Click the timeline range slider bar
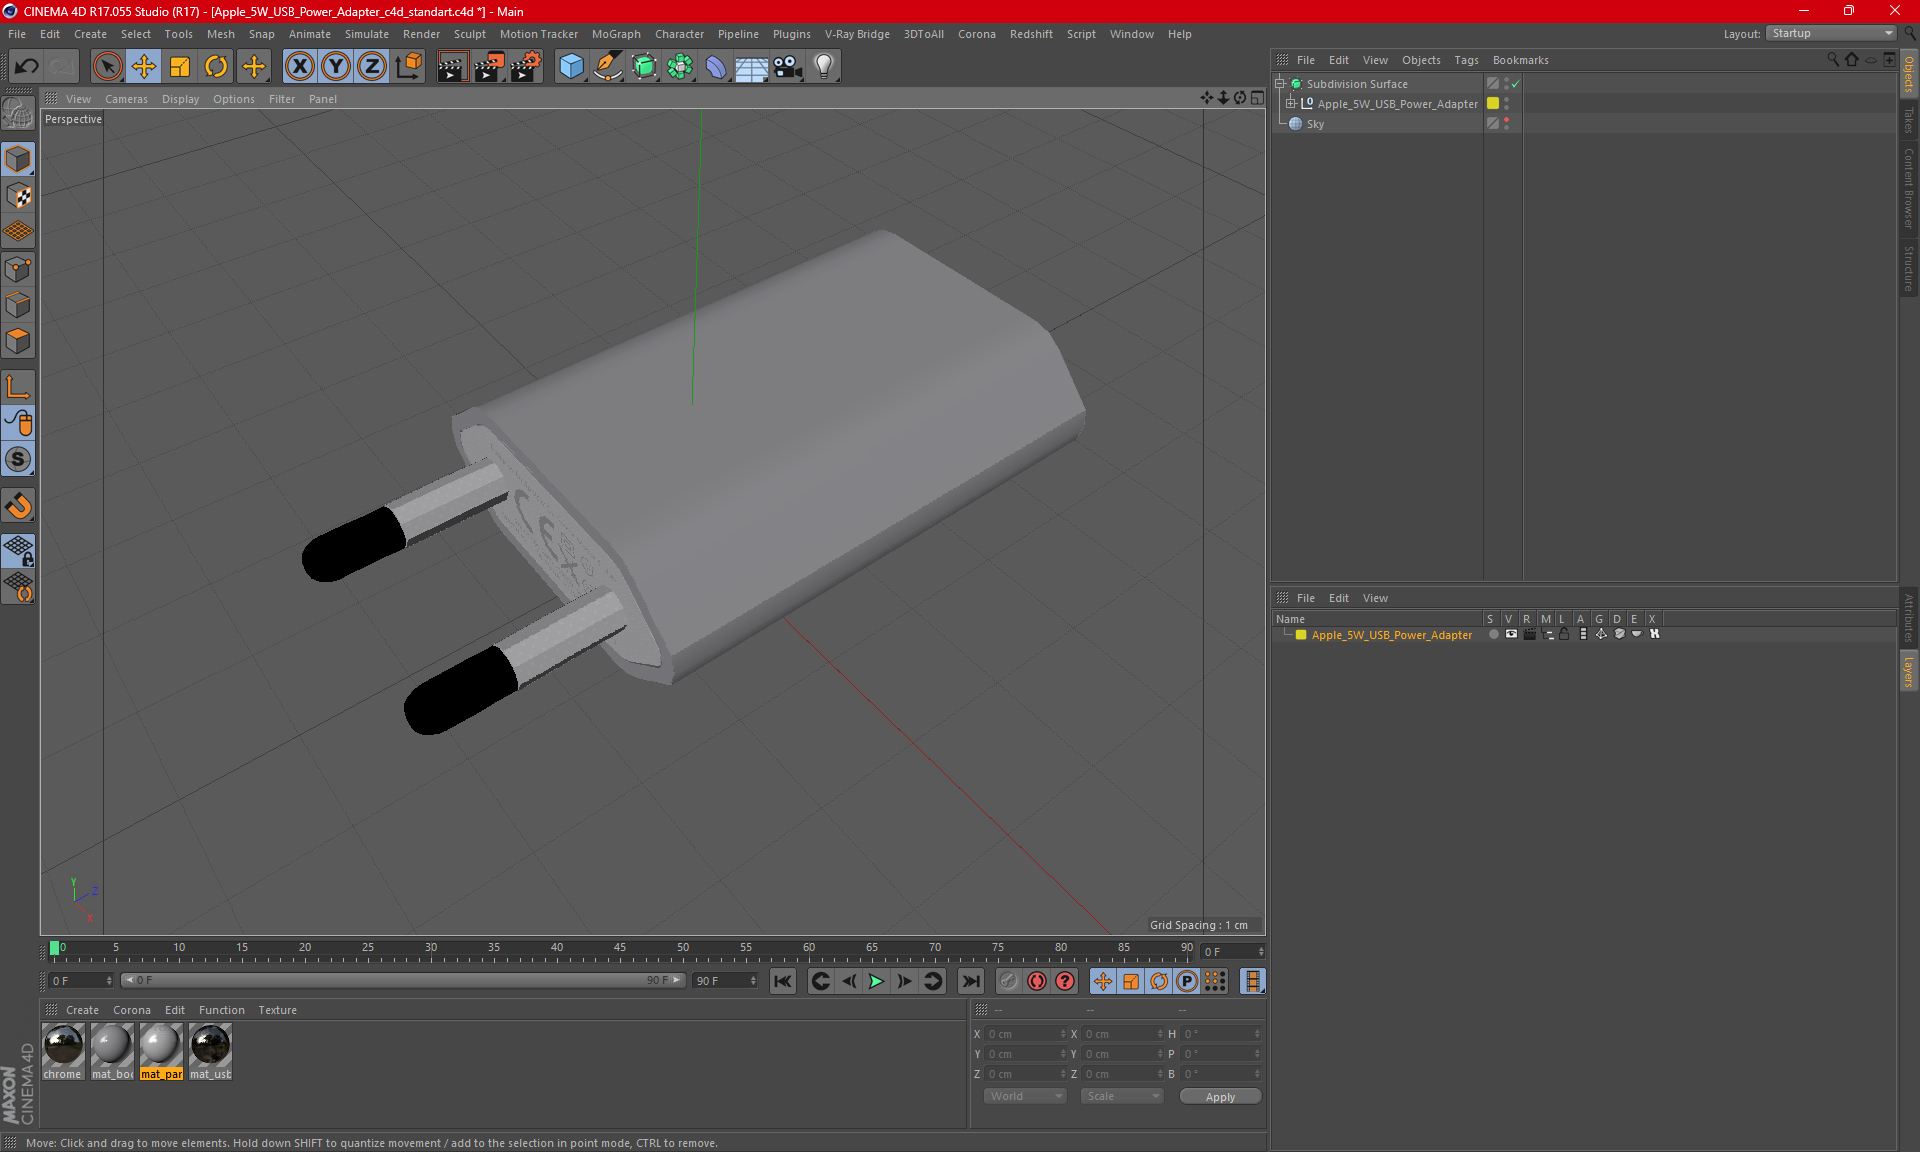Image resolution: width=1920 pixels, height=1152 pixels. (x=404, y=981)
